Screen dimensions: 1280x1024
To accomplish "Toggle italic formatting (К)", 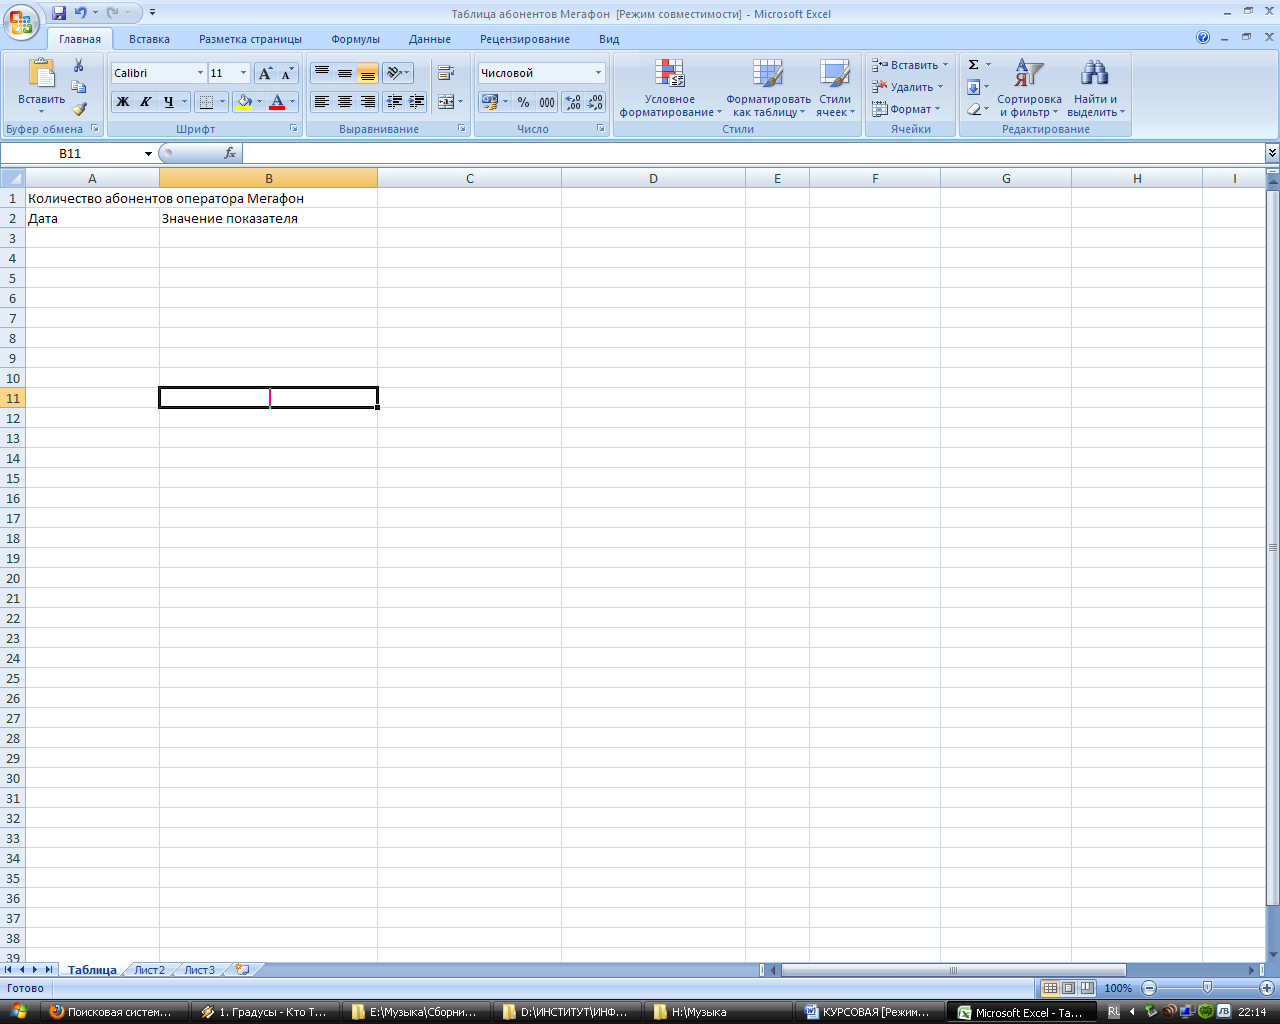I will point(146,102).
